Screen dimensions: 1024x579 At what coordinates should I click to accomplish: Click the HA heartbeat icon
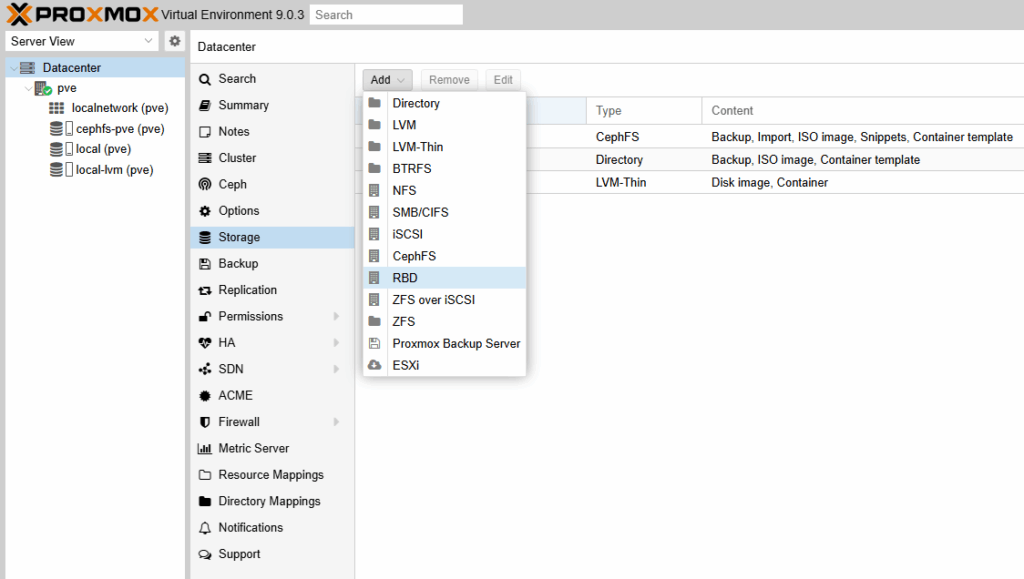tap(205, 343)
